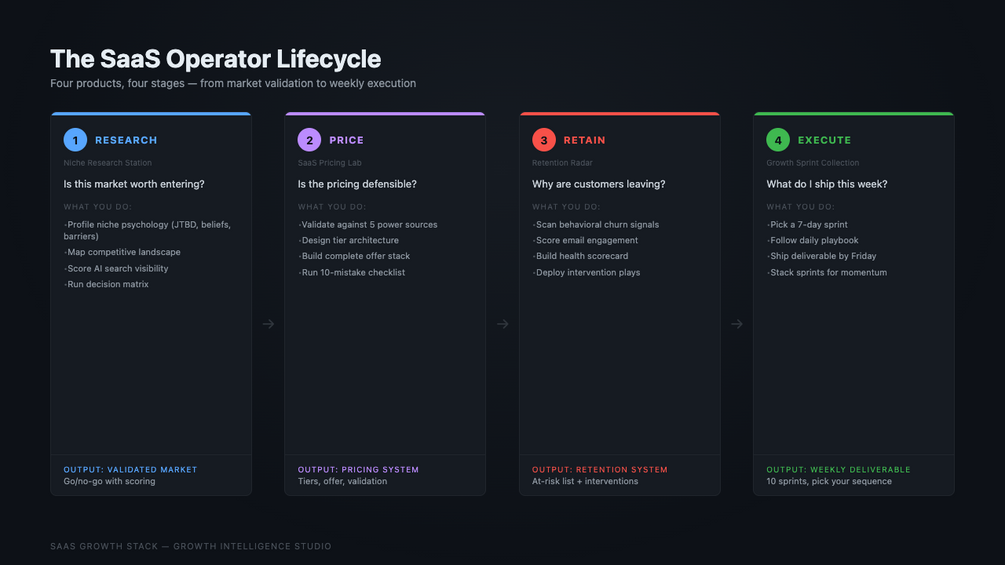Click 'Is this market worth entering?' question
The image size is (1005, 565).
[134, 184]
